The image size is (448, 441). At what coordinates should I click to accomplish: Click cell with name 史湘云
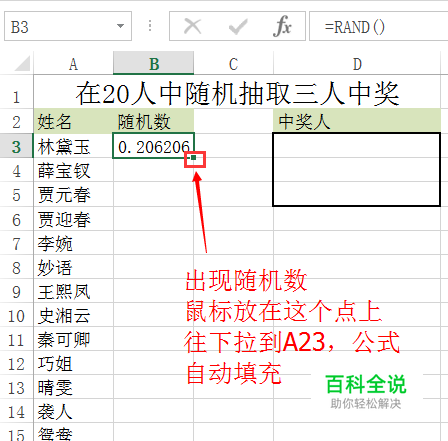(x=73, y=315)
